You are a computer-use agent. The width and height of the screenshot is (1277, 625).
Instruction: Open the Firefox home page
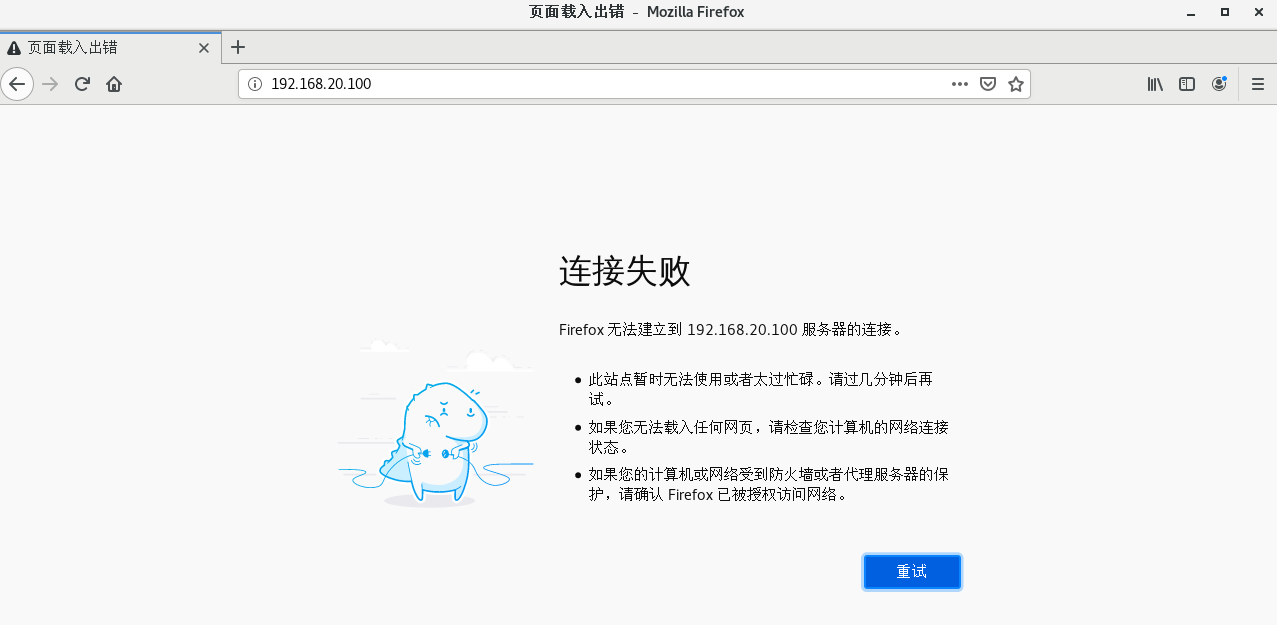pyautogui.click(x=114, y=84)
